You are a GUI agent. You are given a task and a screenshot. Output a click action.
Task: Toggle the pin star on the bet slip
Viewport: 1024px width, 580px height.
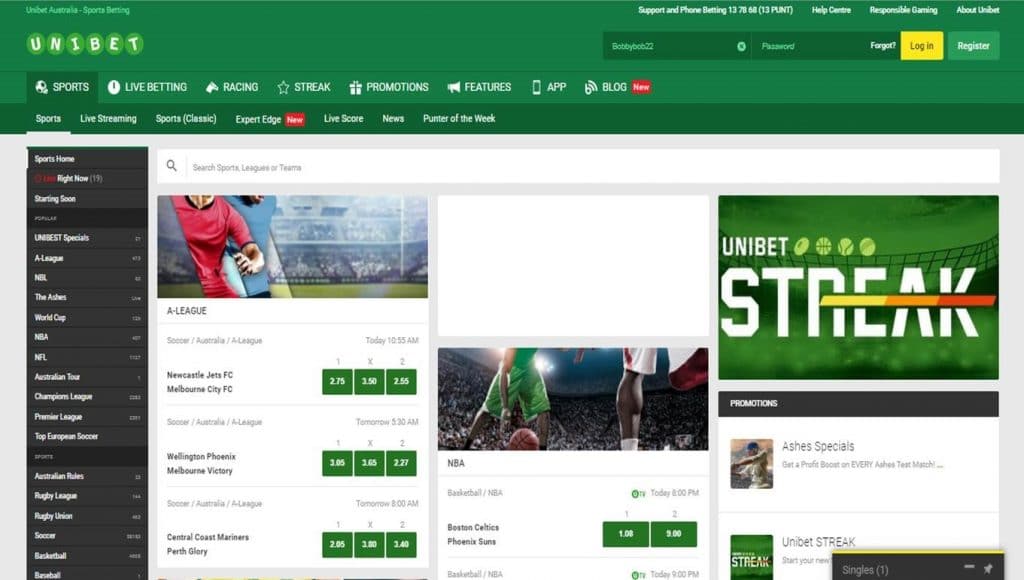point(987,568)
